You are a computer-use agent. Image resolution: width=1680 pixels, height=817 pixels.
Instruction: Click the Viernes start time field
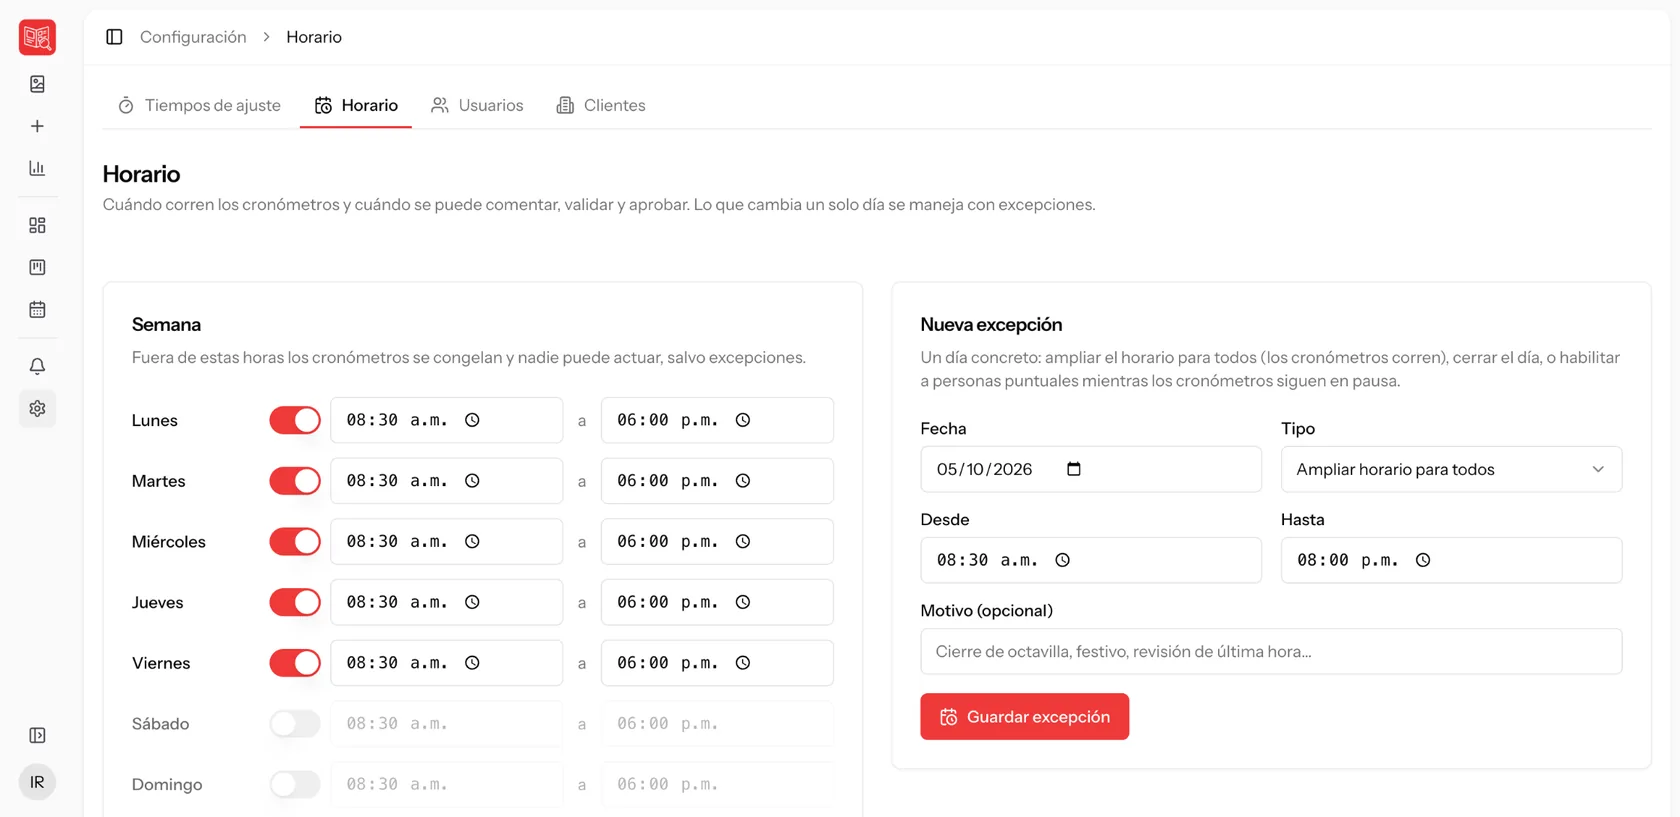click(446, 663)
